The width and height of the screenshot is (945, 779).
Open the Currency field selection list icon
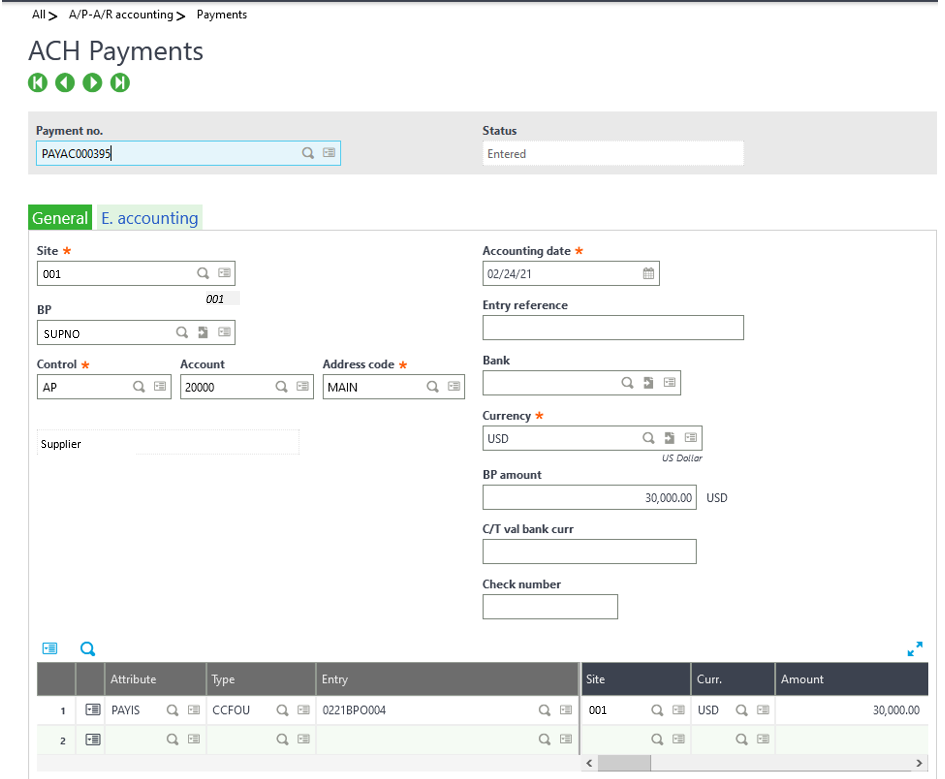(690, 438)
